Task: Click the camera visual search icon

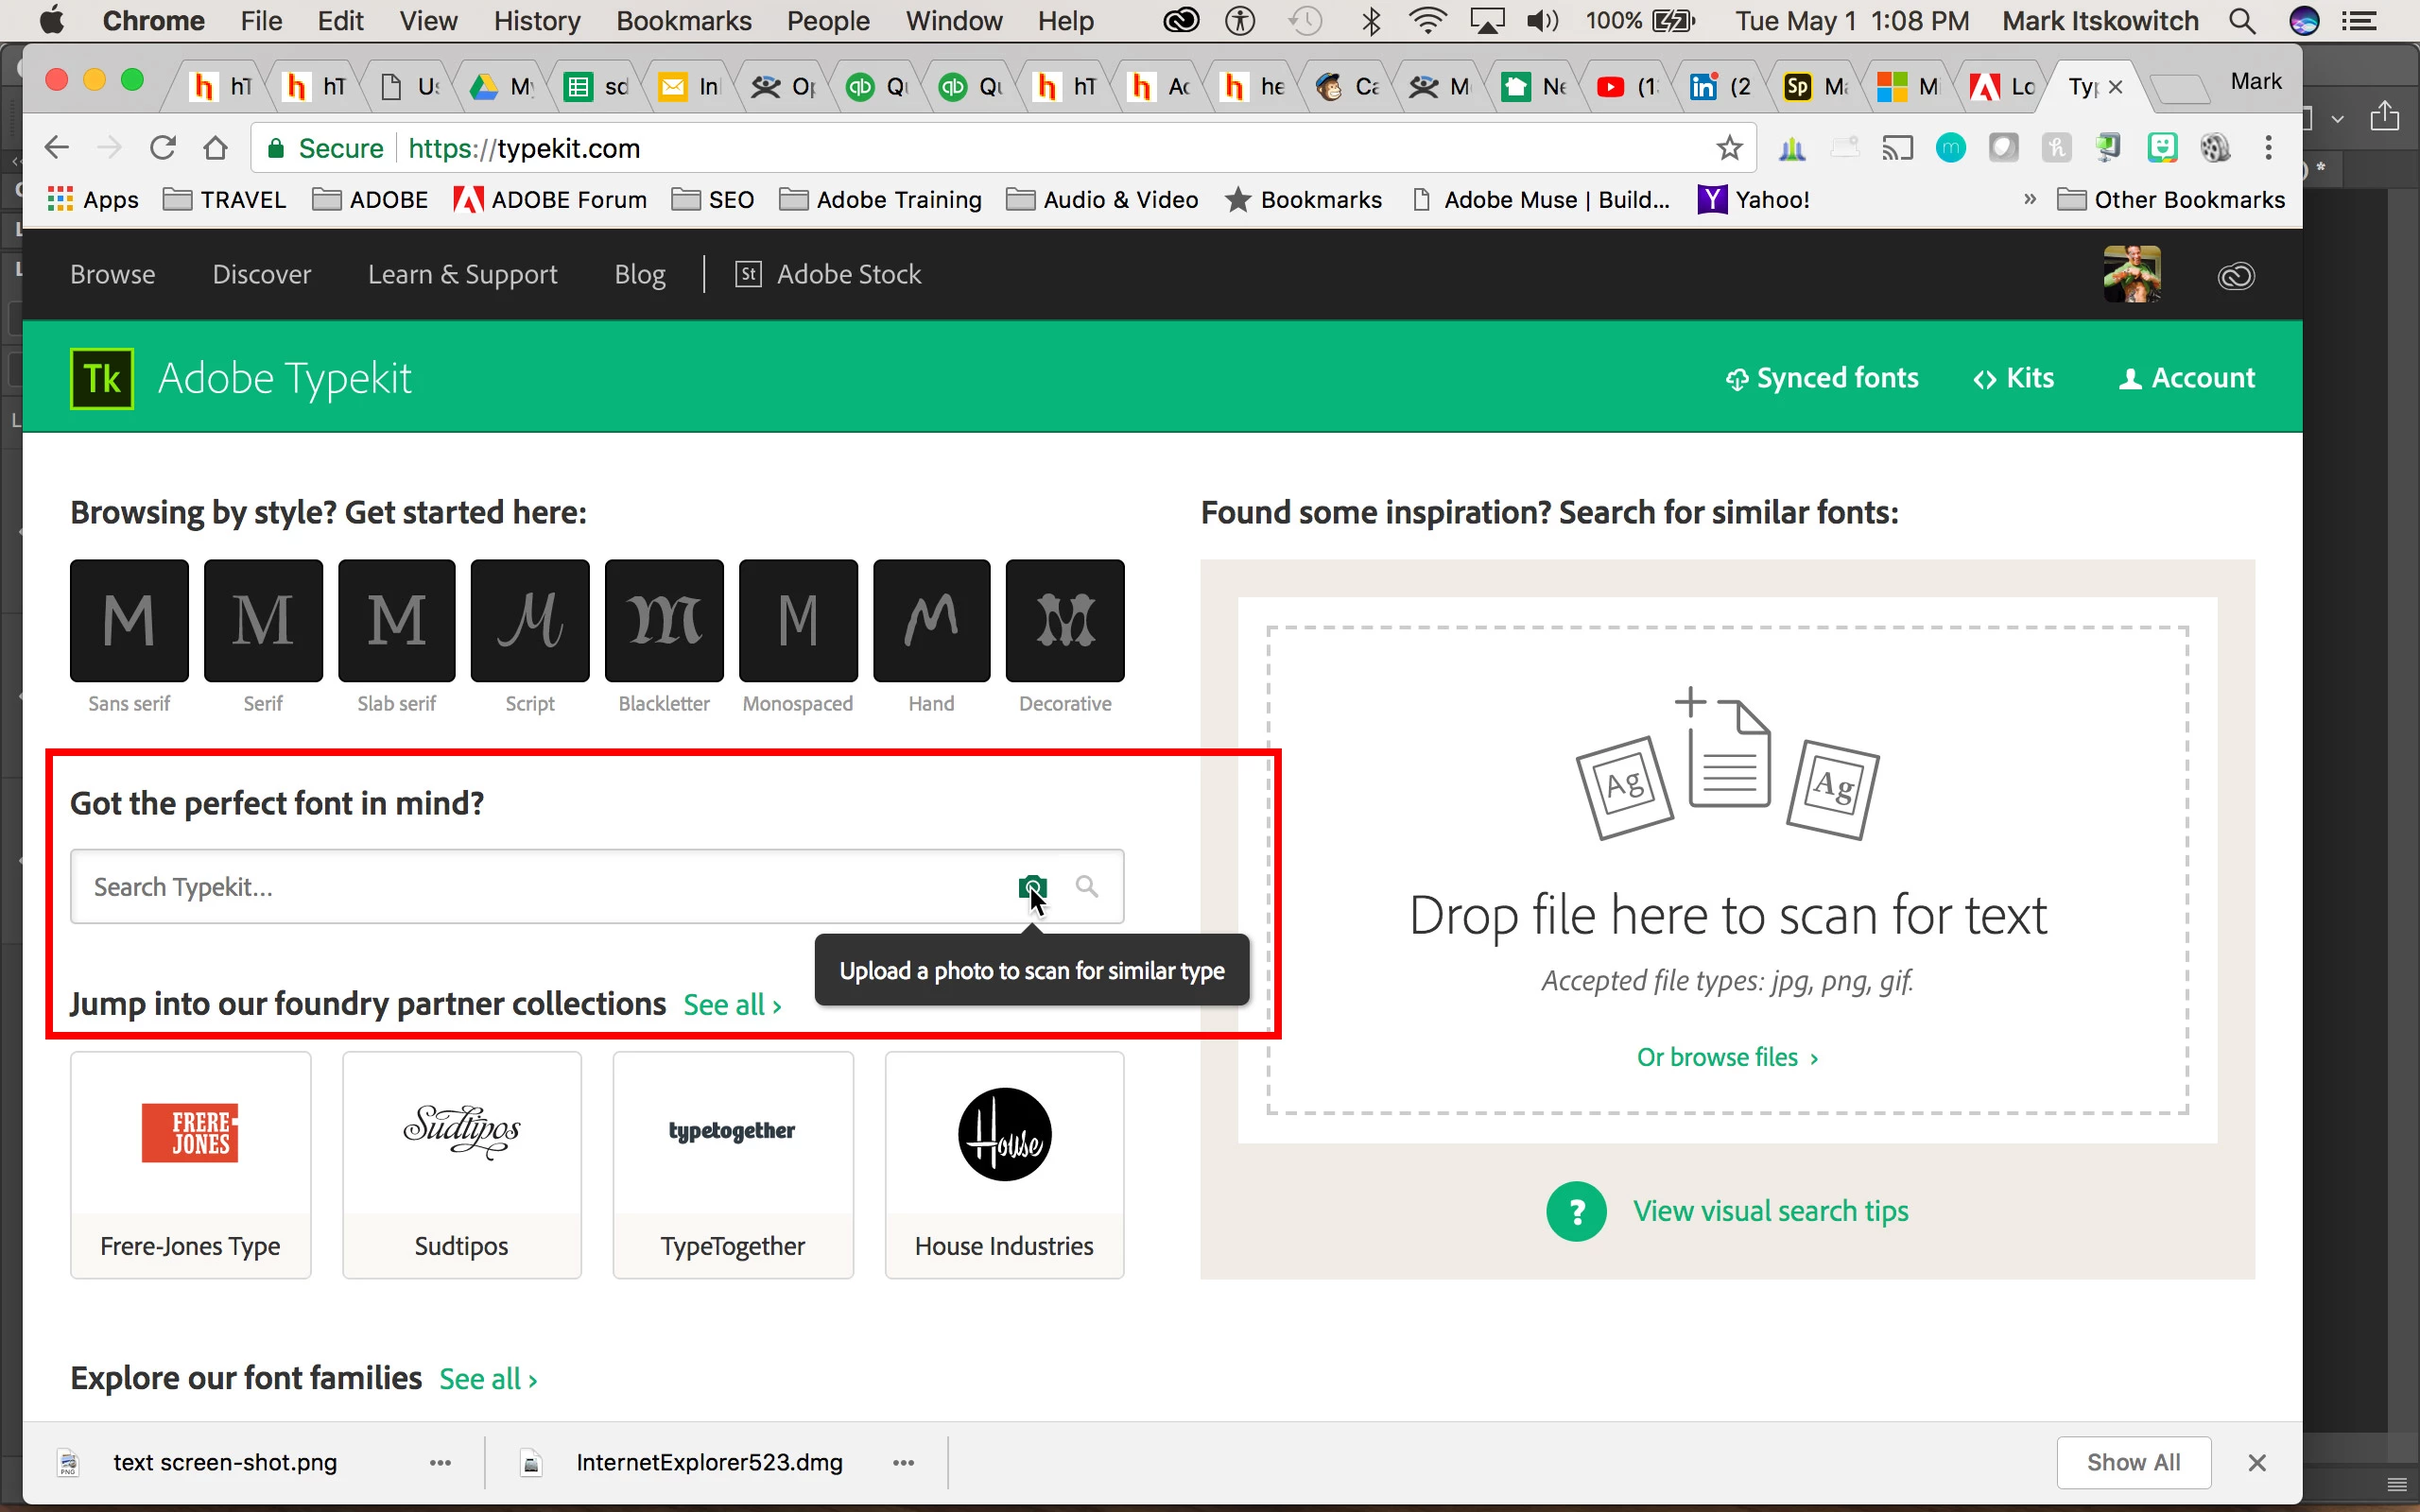Action: point(1031,886)
